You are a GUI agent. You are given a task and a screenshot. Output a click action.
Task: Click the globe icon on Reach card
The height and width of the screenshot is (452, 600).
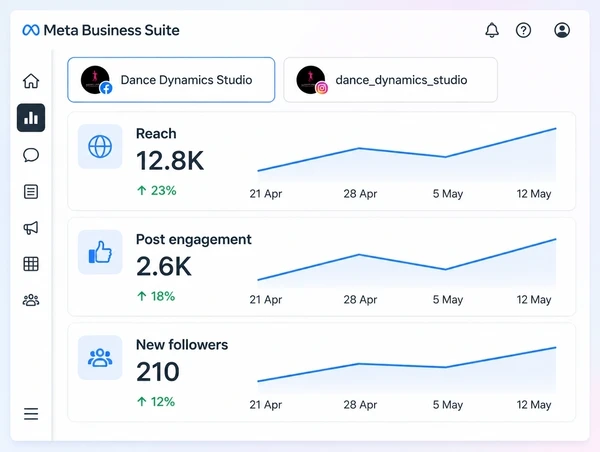(x=100, y=147)
